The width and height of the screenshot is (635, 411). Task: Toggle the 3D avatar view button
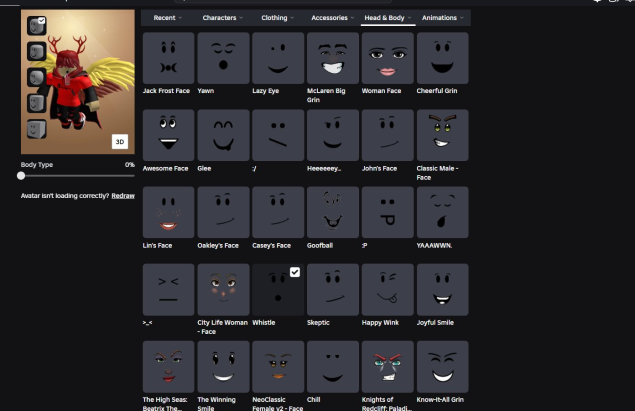(x=119, y=141)
